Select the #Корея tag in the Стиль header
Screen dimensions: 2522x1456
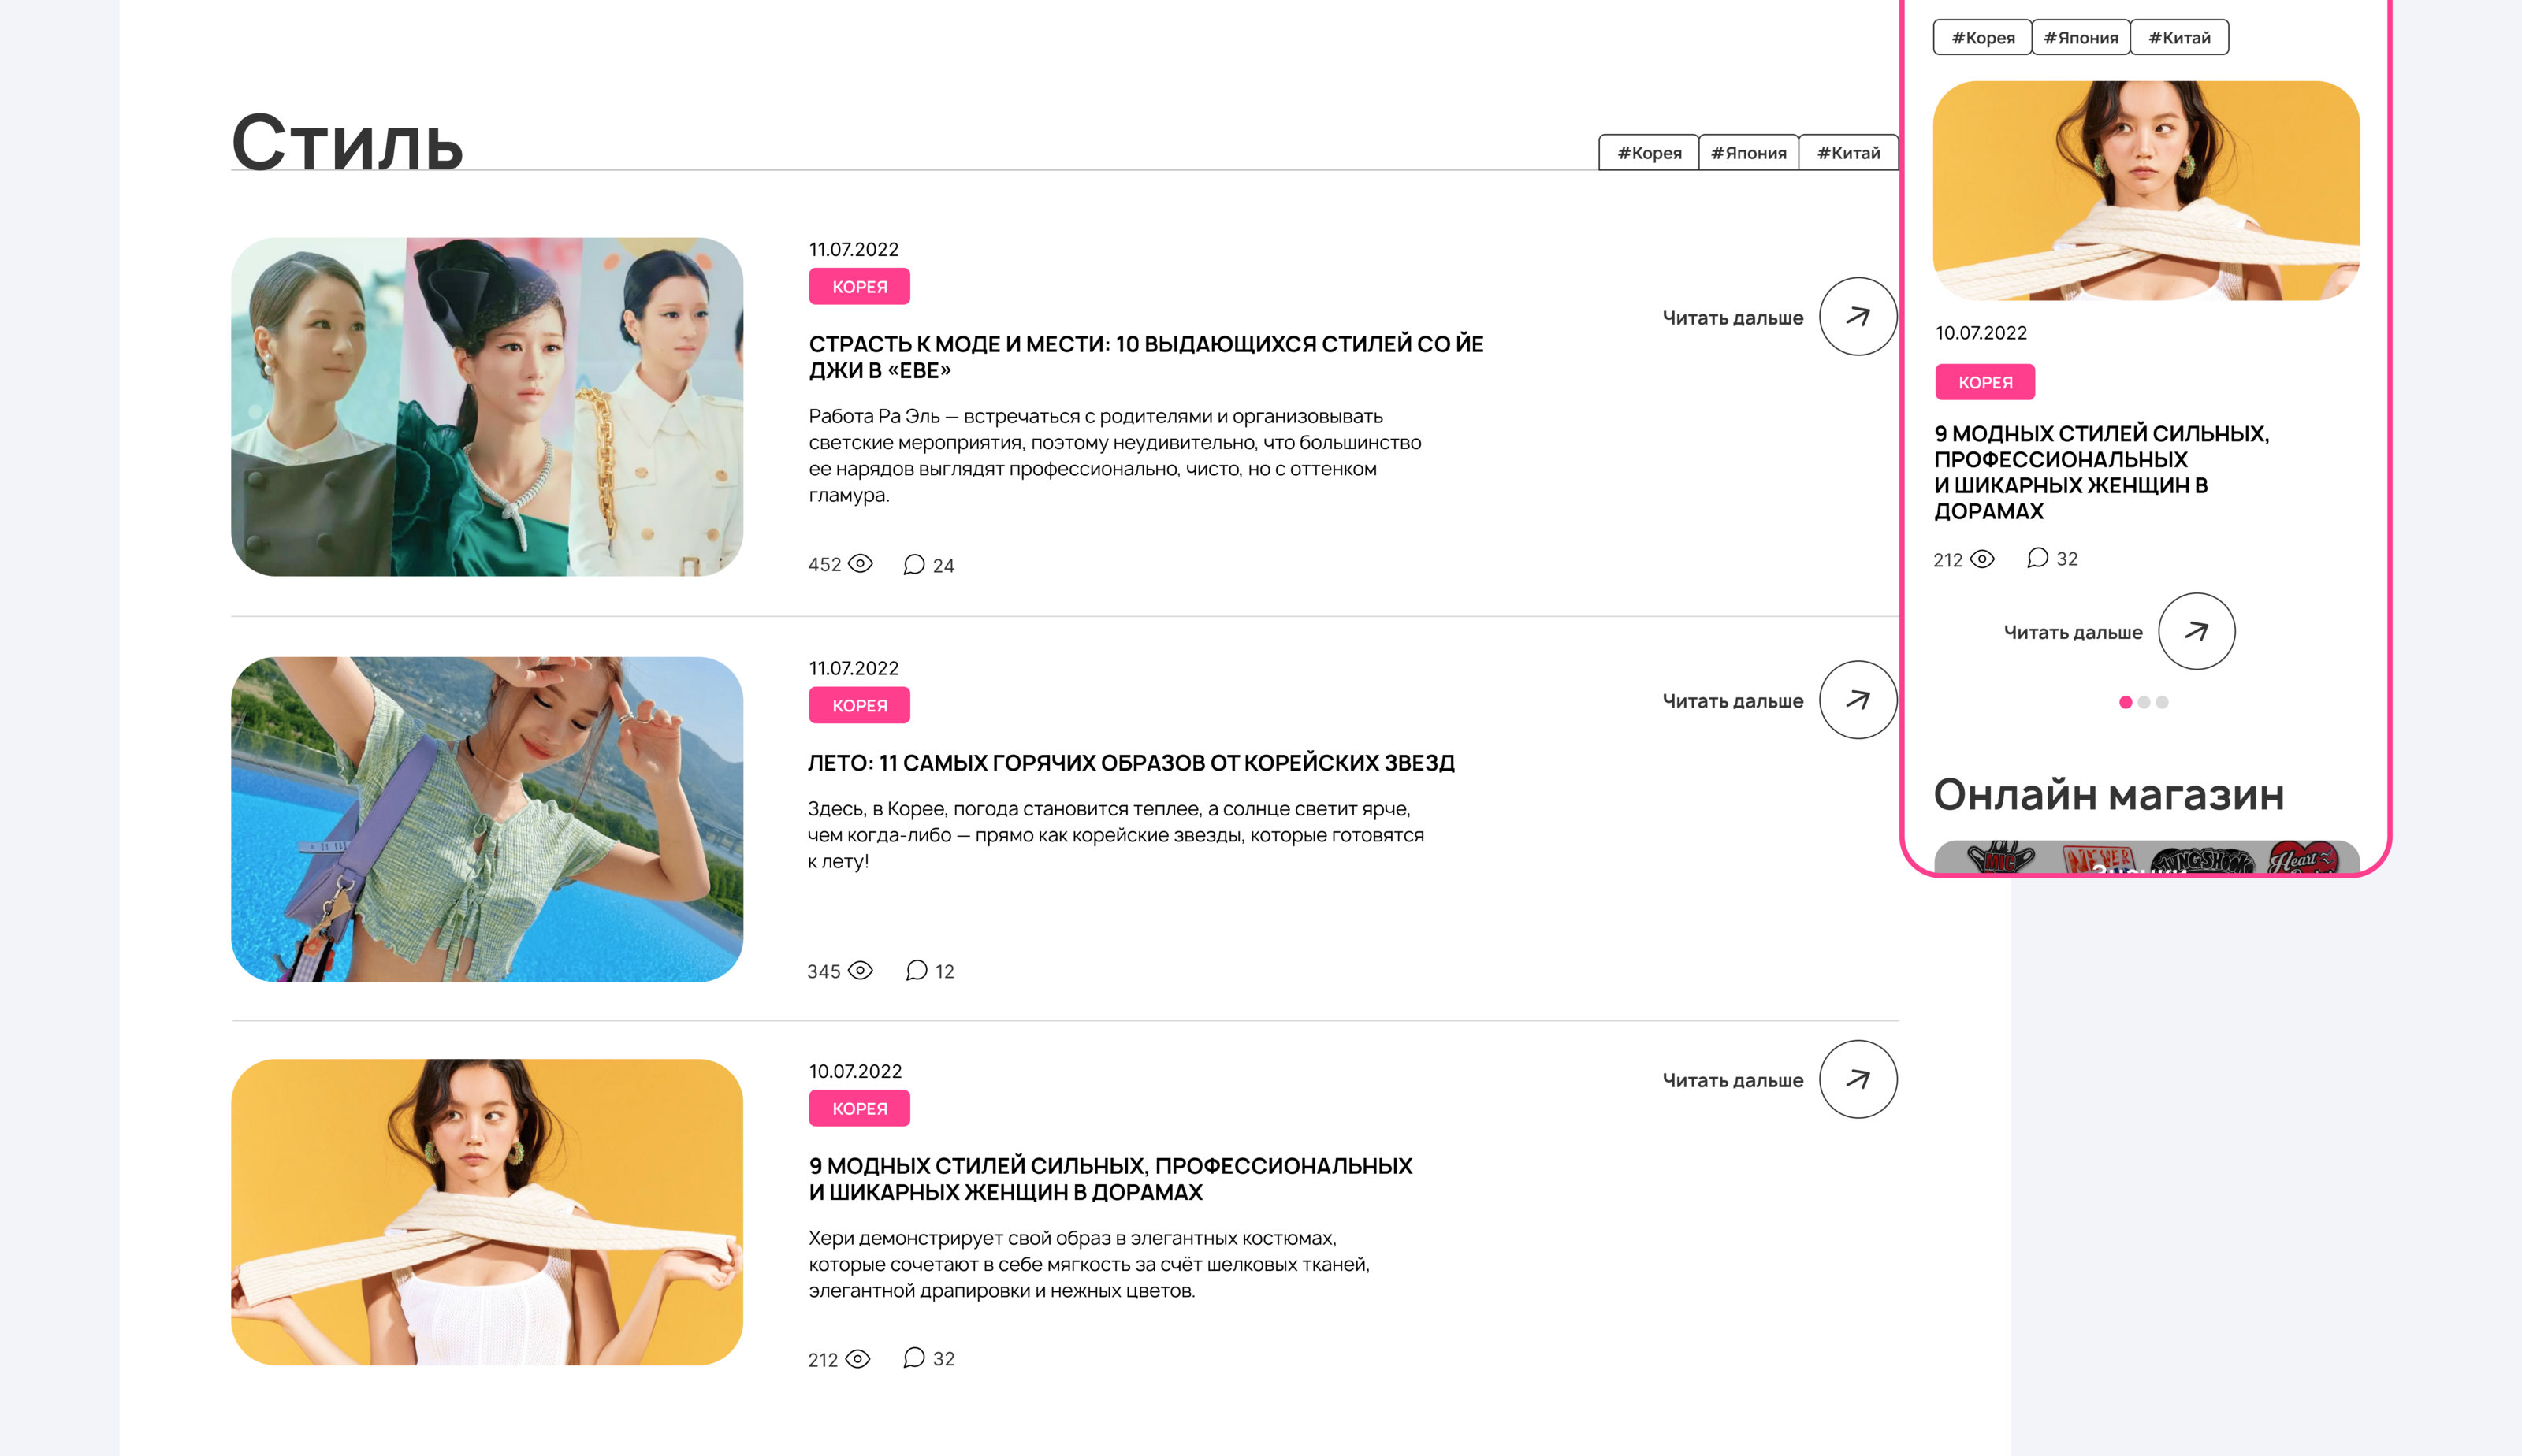[x=1649, y=153]
